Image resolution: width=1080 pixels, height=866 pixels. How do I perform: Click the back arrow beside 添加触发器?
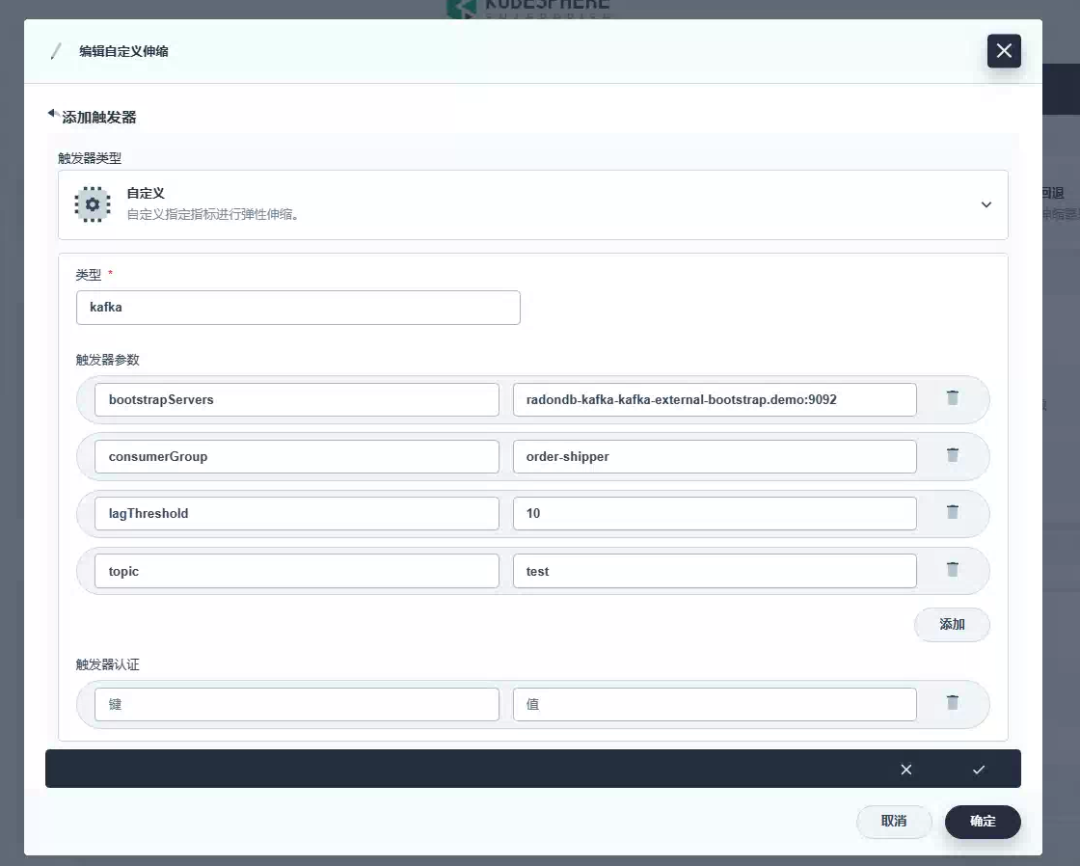[x=52, y=113]
